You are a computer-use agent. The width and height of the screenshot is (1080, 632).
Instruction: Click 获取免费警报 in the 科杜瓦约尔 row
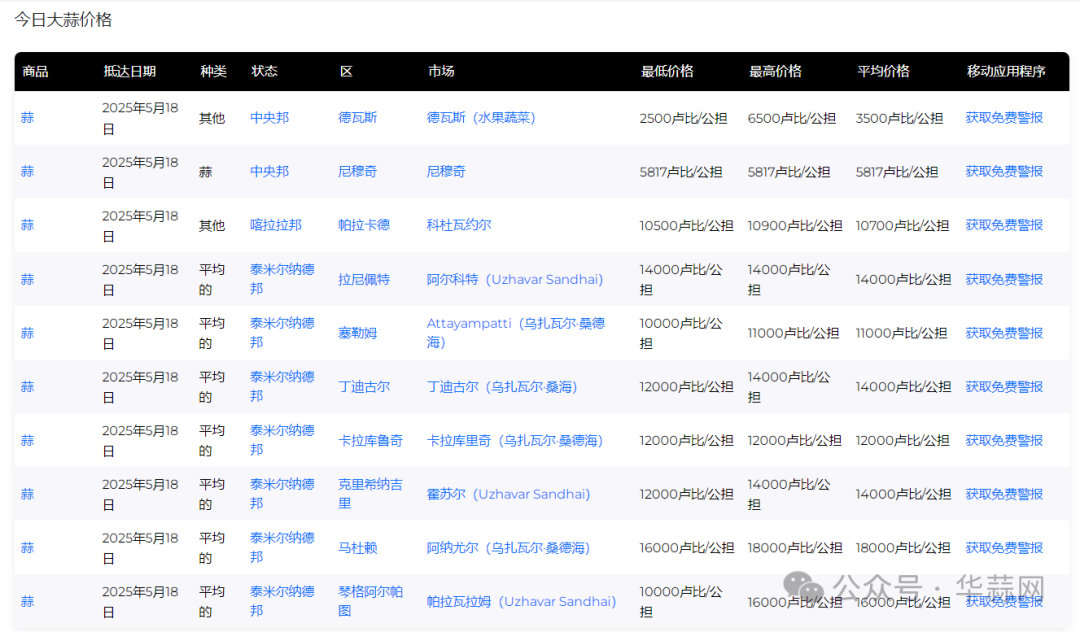click(x=1004, y=225)
